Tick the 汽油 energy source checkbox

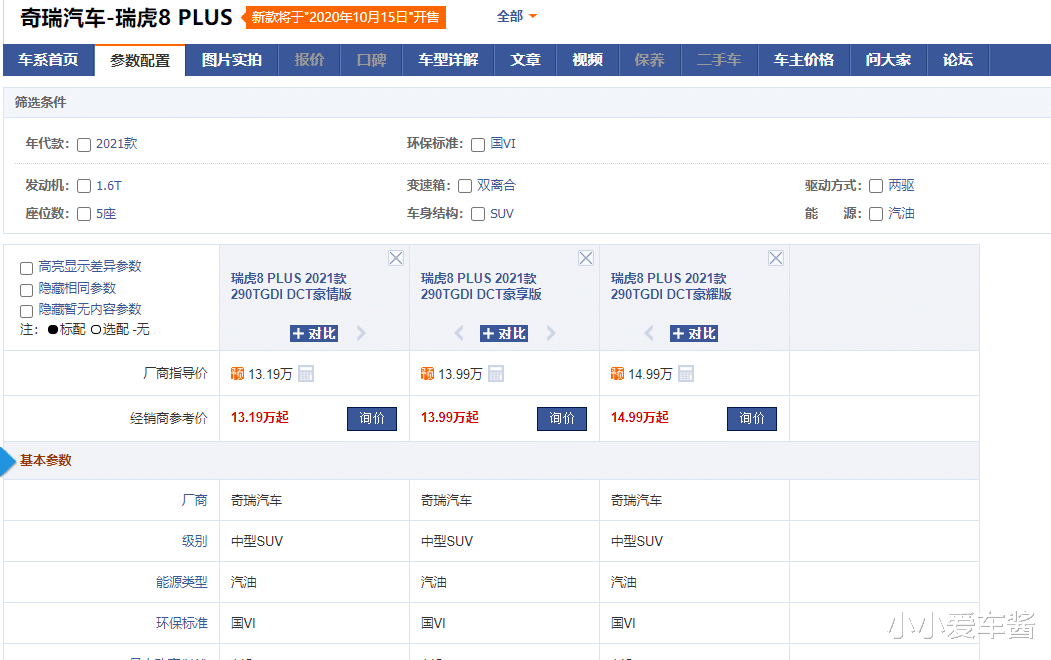875,214
